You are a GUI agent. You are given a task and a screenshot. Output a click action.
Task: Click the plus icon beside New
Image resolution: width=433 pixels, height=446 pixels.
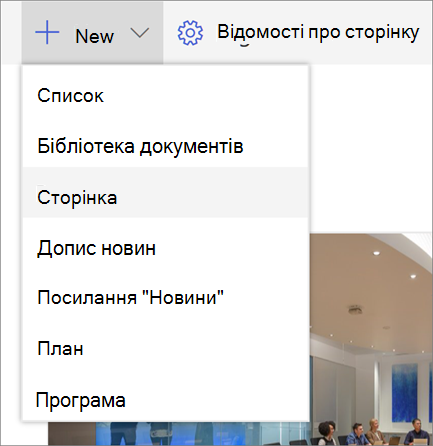click(47, 32)
